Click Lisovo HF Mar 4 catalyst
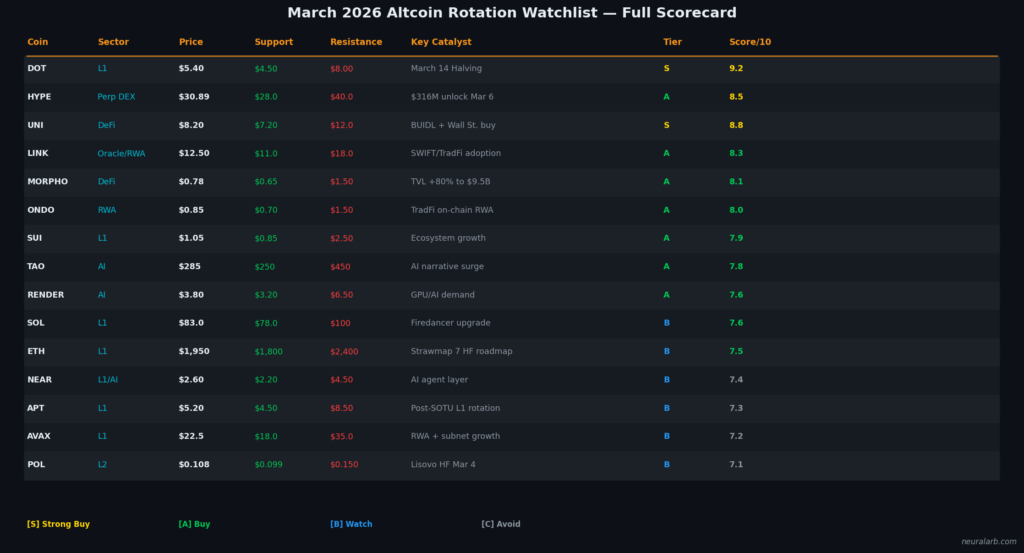The width and height of the screenshot is (1024, 553). [x=443, y=464]
